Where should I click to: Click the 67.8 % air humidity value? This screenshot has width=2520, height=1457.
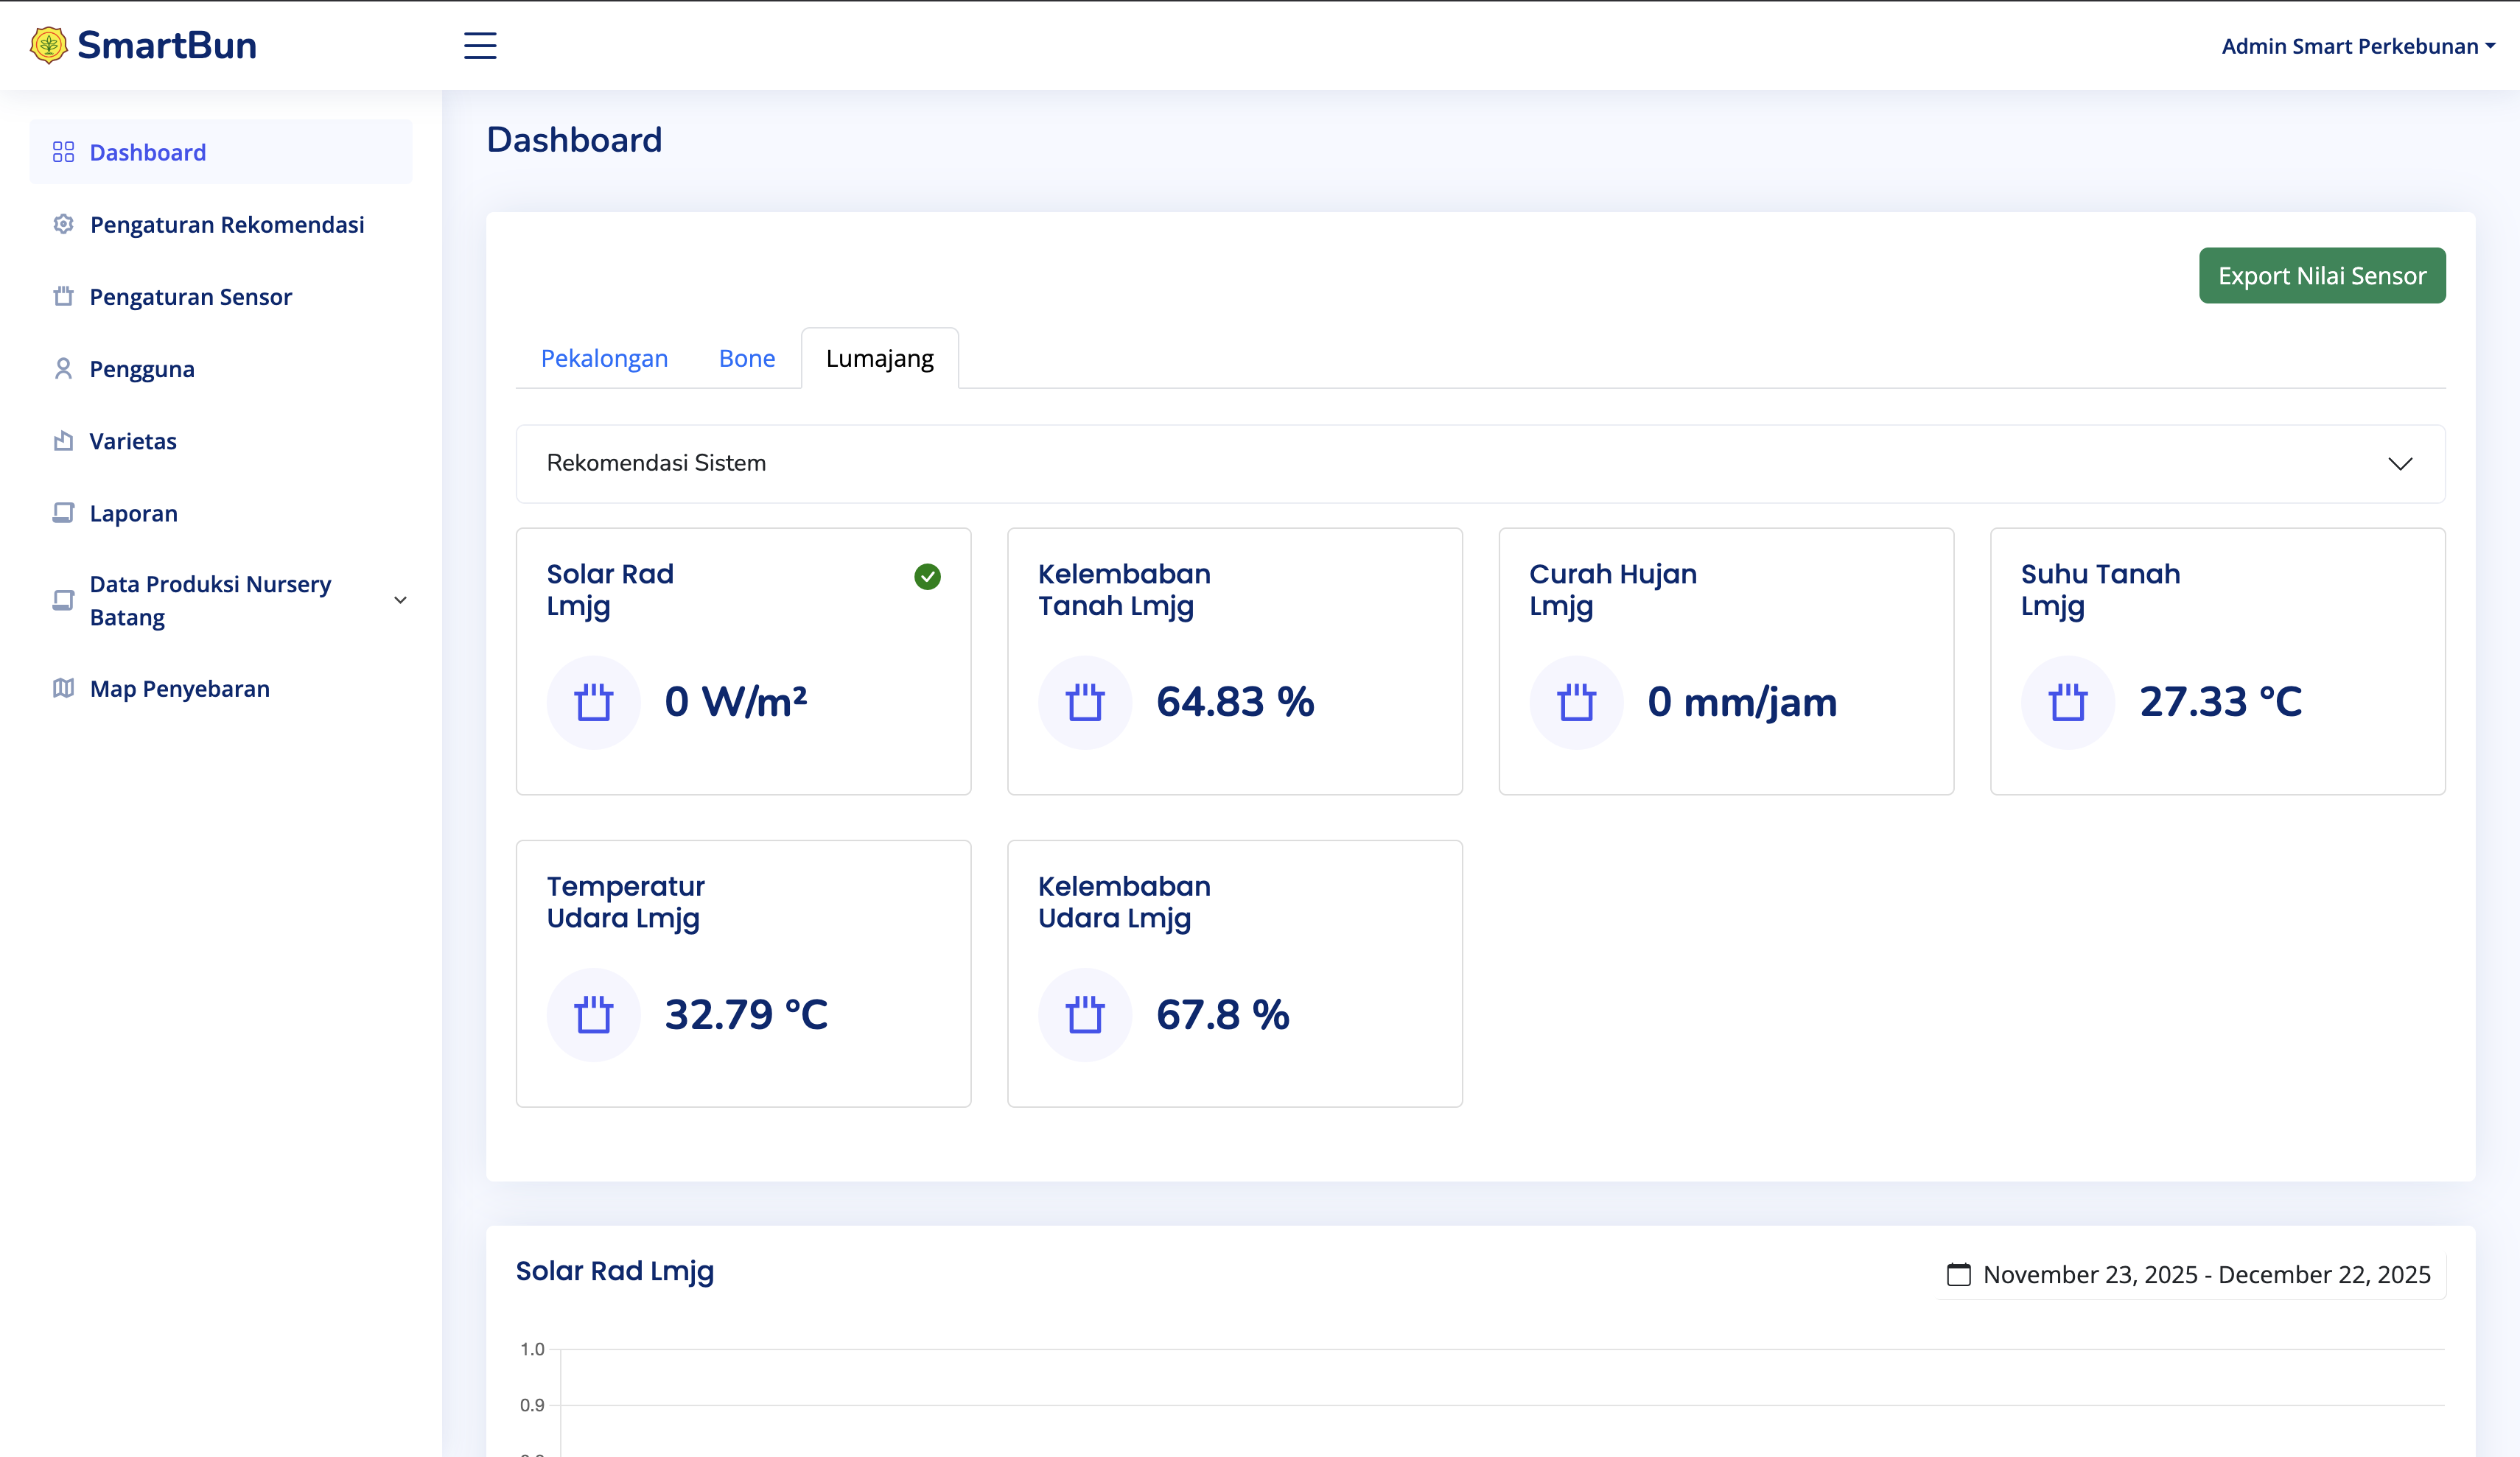tap(1223, 1014)
